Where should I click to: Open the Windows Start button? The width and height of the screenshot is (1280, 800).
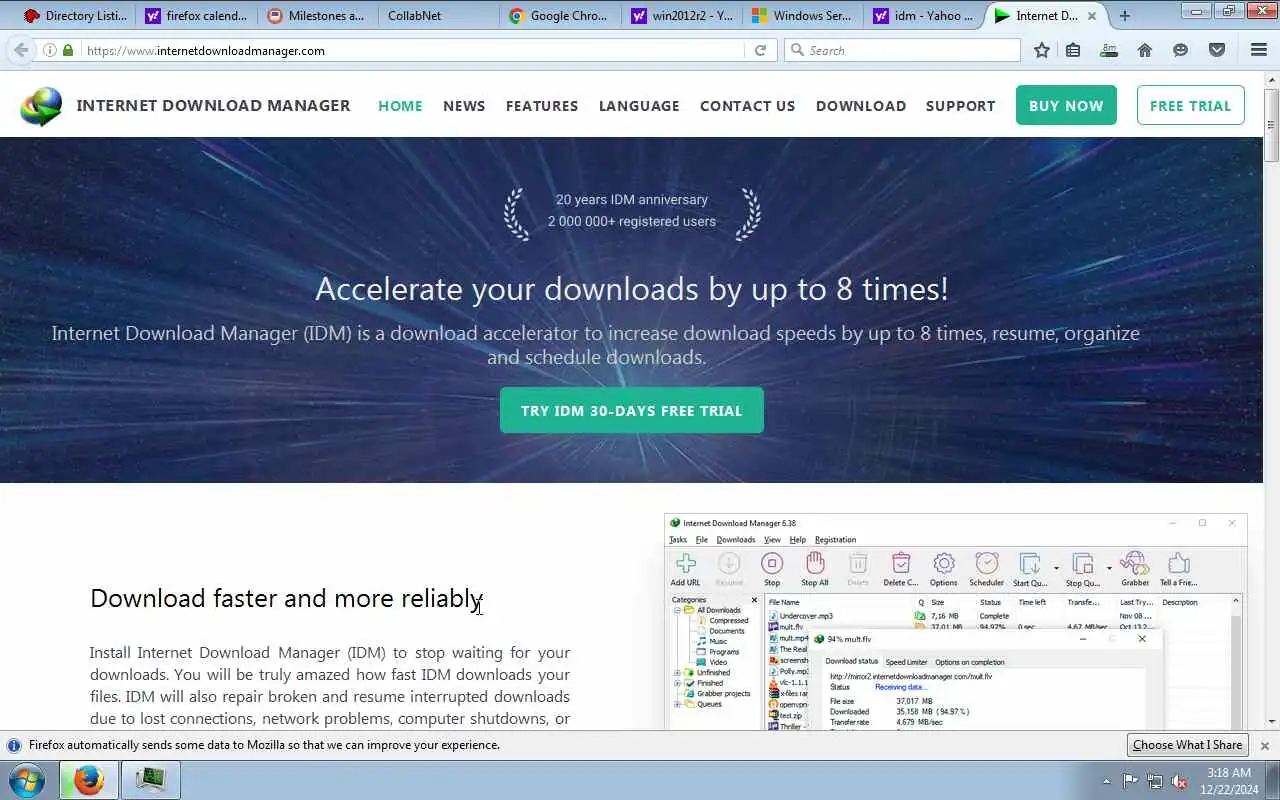pyautogui.click(x=27, y=780)
